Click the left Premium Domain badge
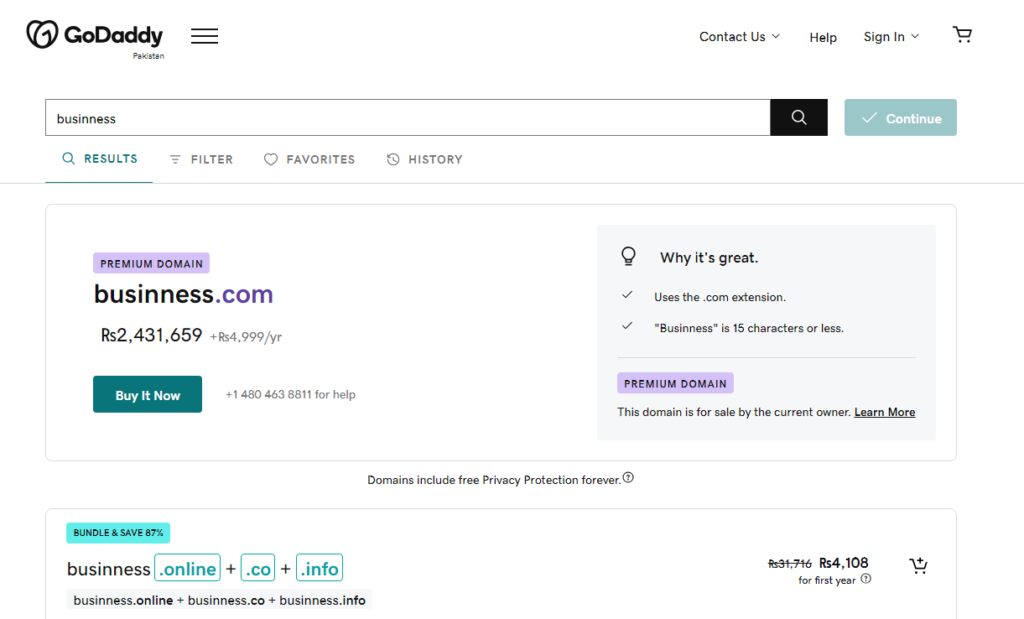 pos(152,263)
